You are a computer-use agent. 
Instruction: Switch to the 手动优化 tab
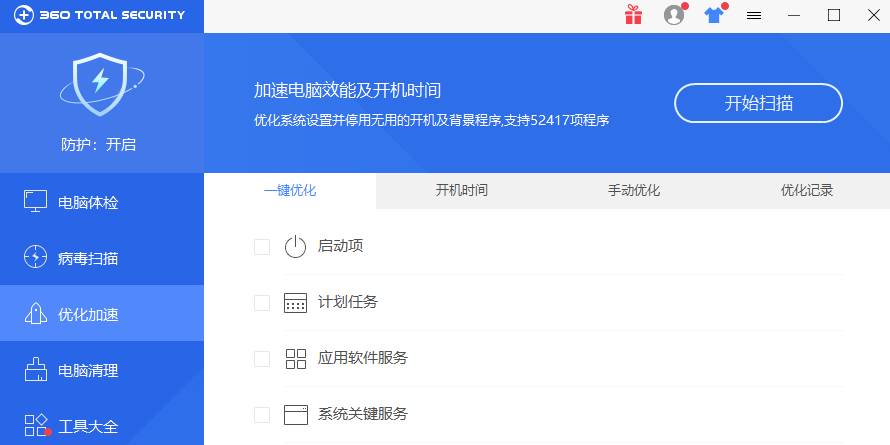634,190
